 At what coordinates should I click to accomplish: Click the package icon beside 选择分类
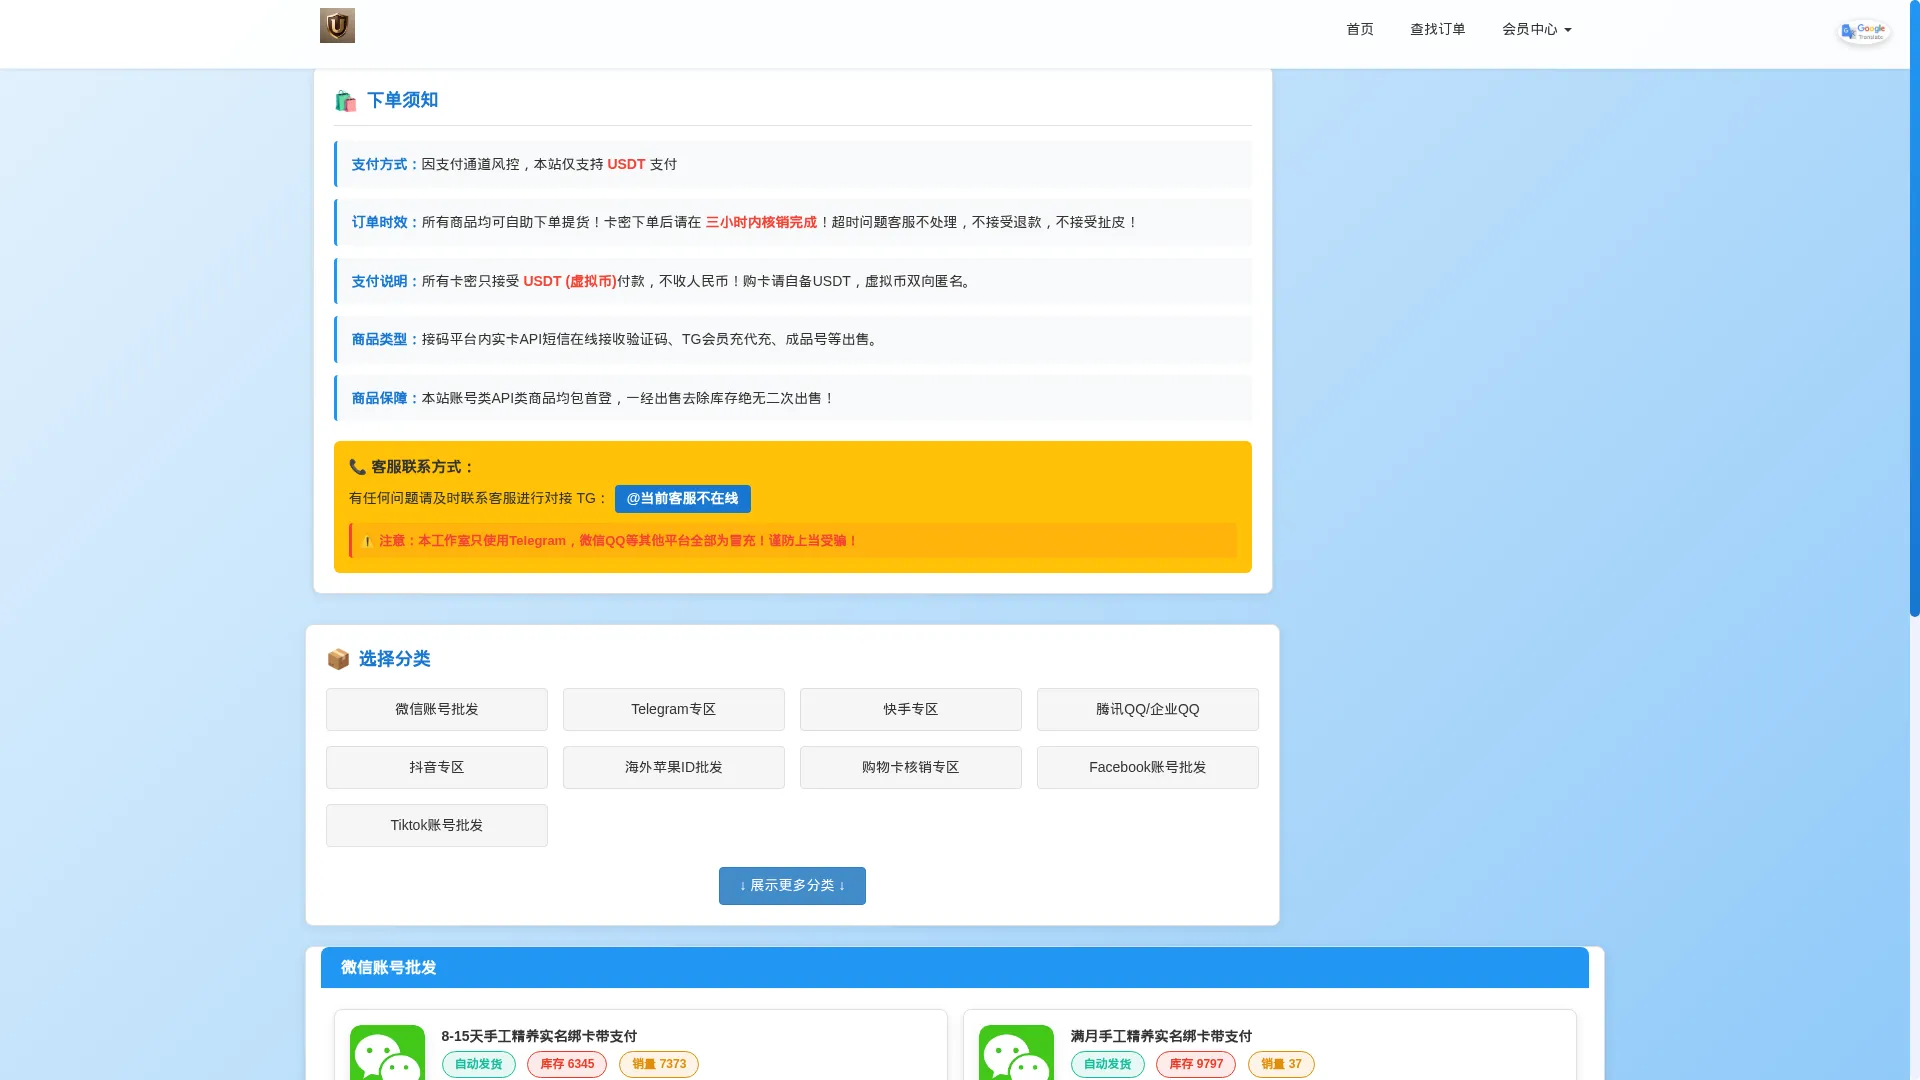(x=338, y=659)
